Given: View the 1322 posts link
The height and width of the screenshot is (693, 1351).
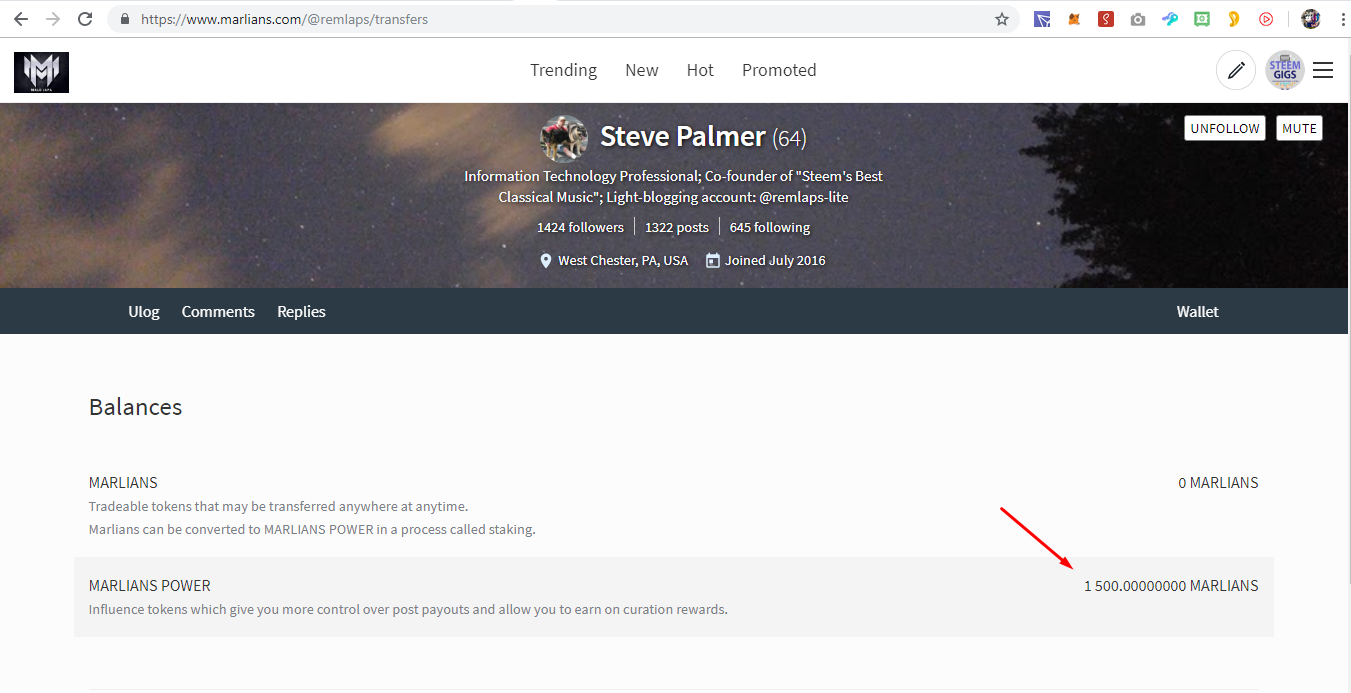Looking at the screenshot, I should coord(677,227).
